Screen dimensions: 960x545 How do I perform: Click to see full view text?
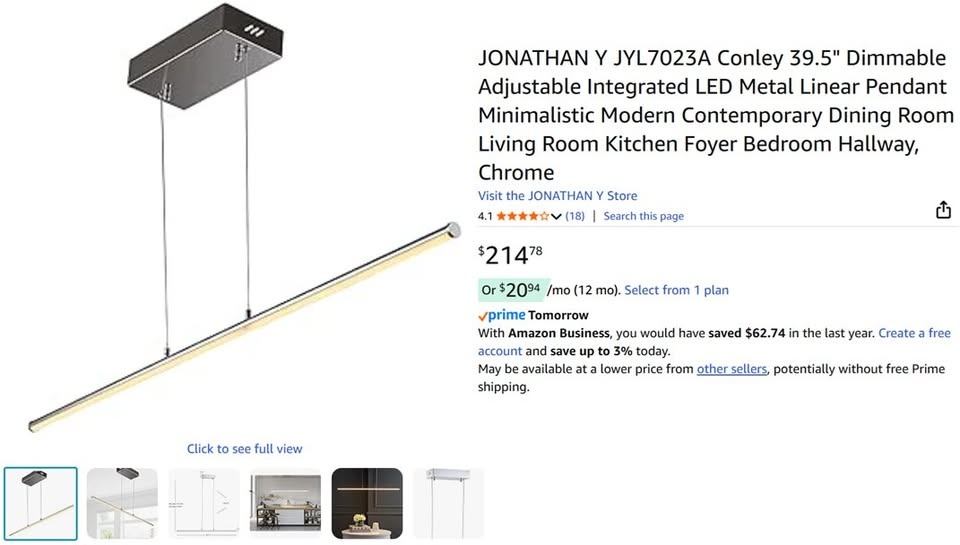point(244,449)
